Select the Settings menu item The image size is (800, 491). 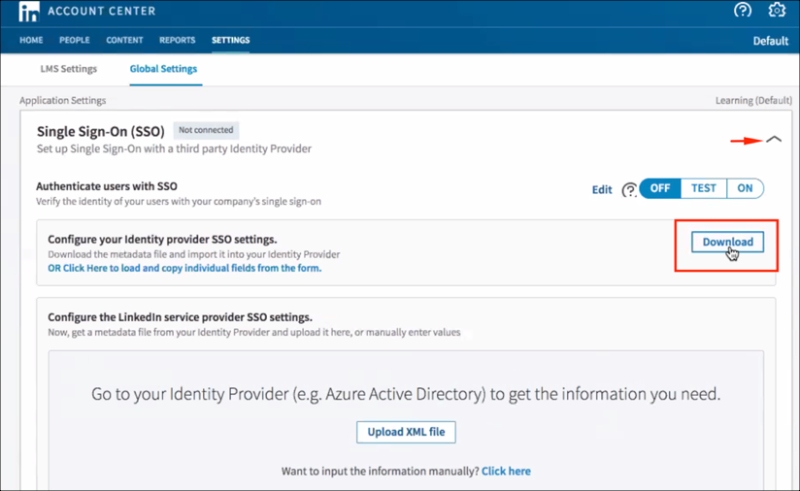point(231,40)
